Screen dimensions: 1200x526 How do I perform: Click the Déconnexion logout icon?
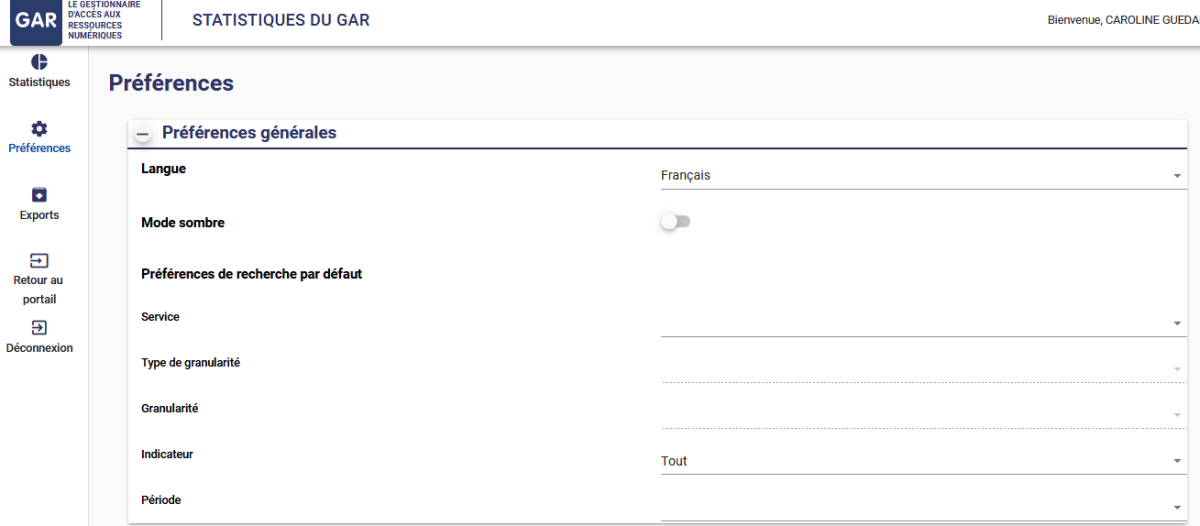point(39,327)
